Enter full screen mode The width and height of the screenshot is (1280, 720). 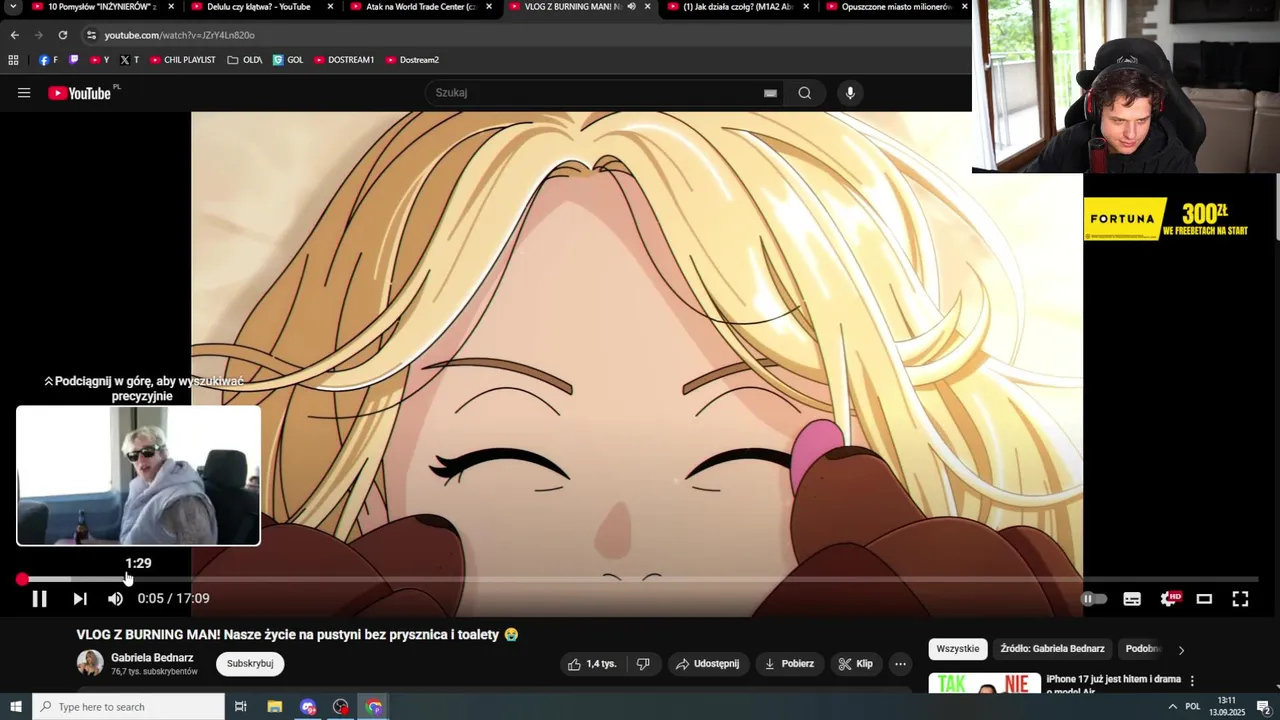tap(1240, 599)
